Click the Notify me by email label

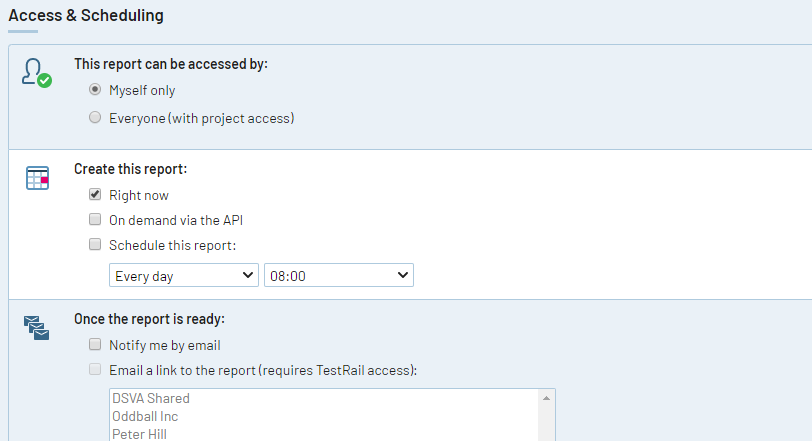[165, 345]
